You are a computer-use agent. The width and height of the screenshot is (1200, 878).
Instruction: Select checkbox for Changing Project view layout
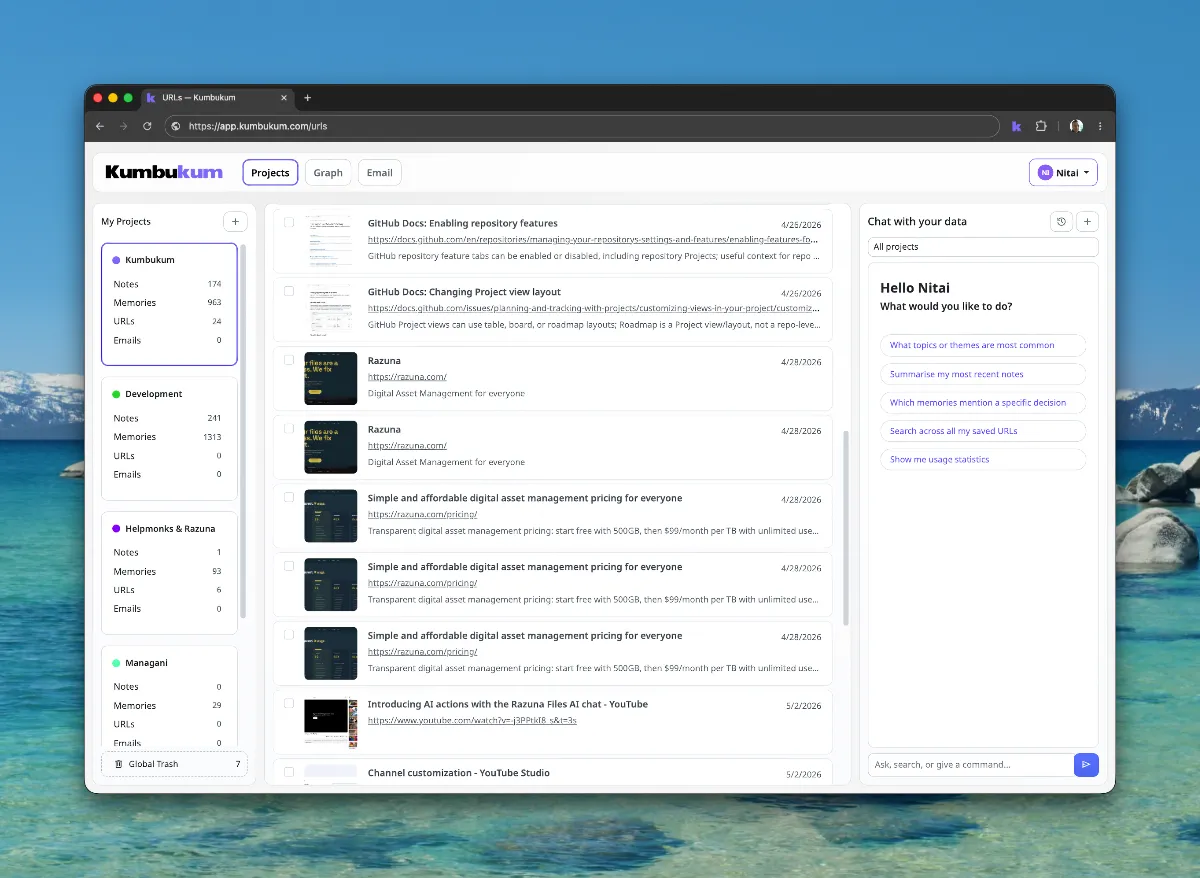pos(289,291)
